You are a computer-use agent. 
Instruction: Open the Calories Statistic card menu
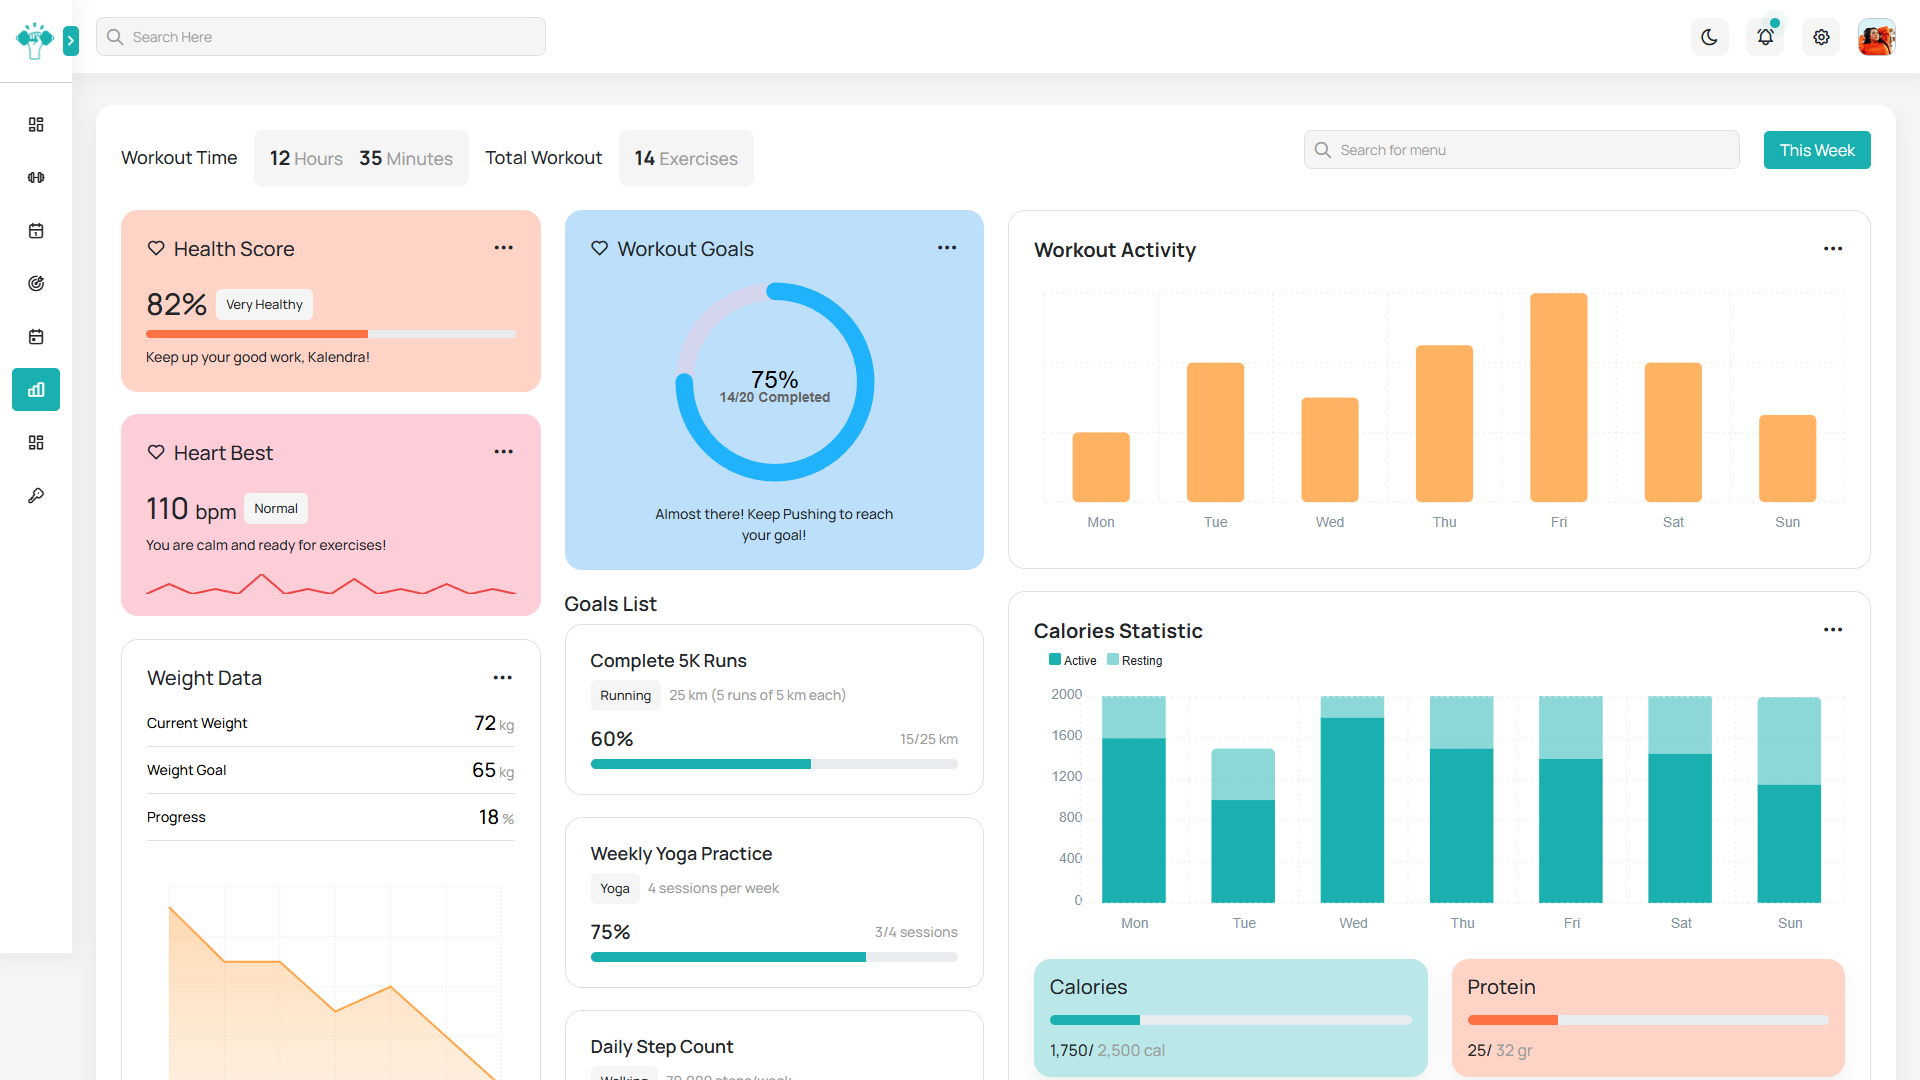[1834, 630]
